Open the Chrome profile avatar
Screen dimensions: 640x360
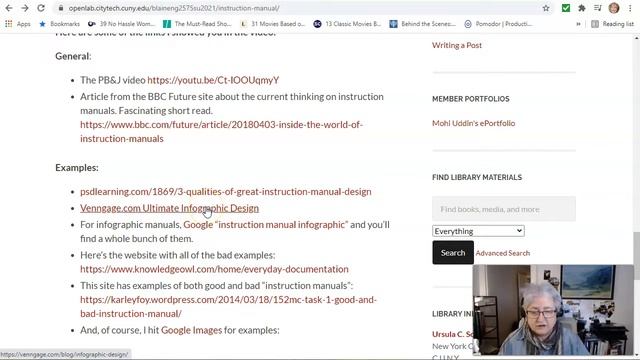(x=613, y=8)
